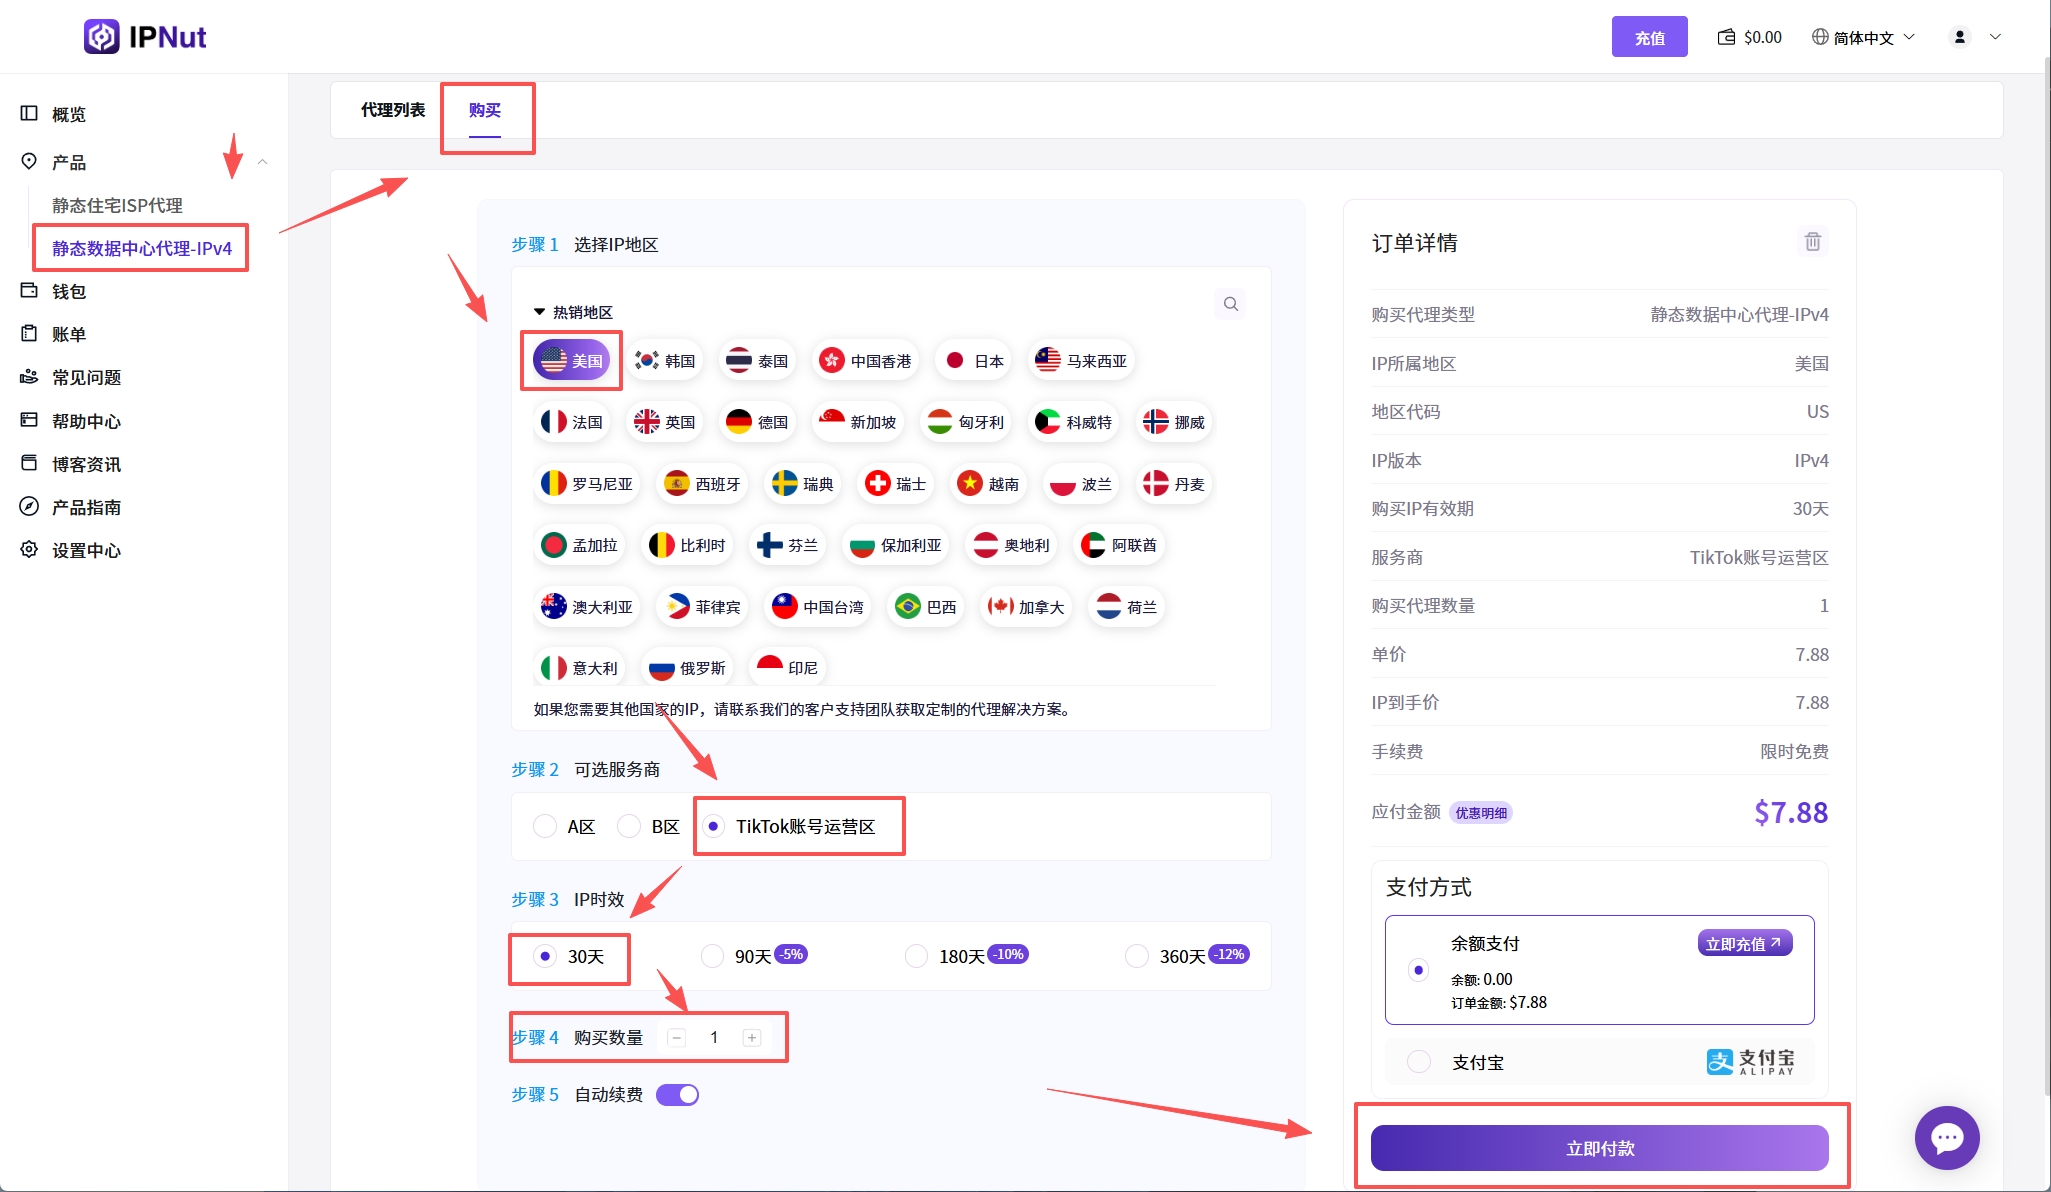
Task: Select the A区 provider radio button
Action: coord(545,826)
